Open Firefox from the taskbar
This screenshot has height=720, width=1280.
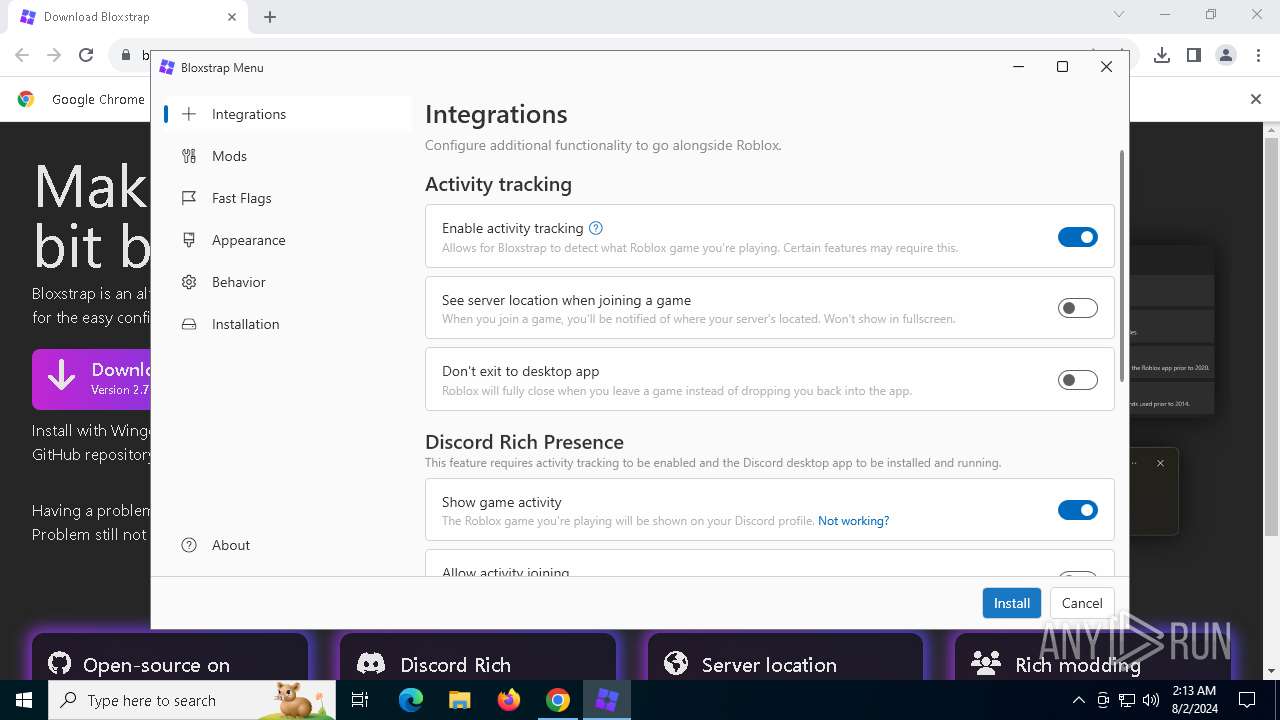click(x=509, y=700)
